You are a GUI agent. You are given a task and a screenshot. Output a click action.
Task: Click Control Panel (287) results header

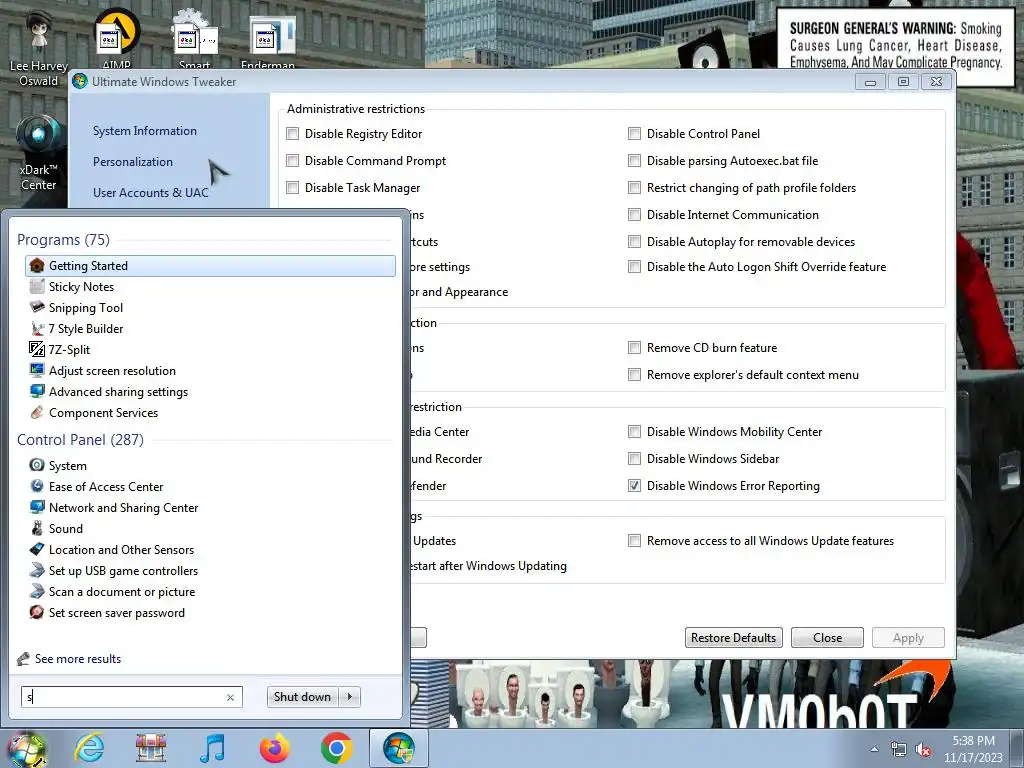[x=80, y=440]
